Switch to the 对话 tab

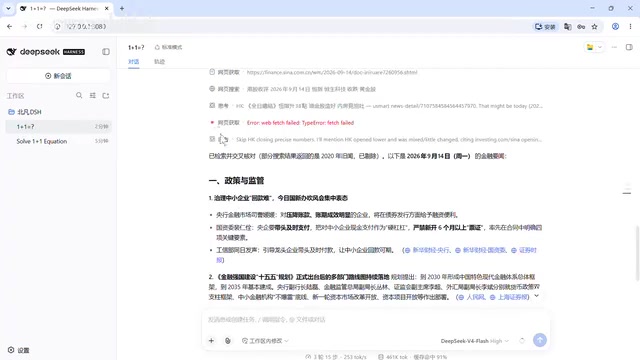tap(133, 62)
